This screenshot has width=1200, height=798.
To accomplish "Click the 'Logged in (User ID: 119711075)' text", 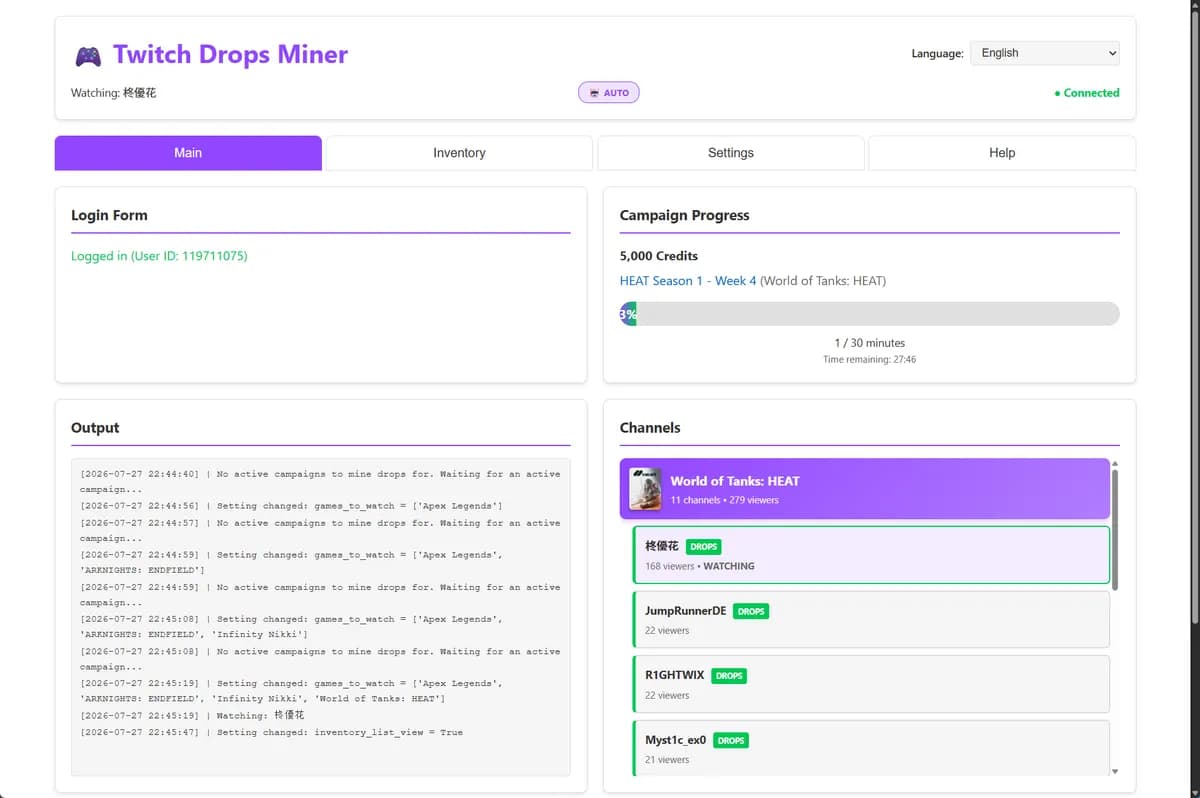I will coord(159,256).
